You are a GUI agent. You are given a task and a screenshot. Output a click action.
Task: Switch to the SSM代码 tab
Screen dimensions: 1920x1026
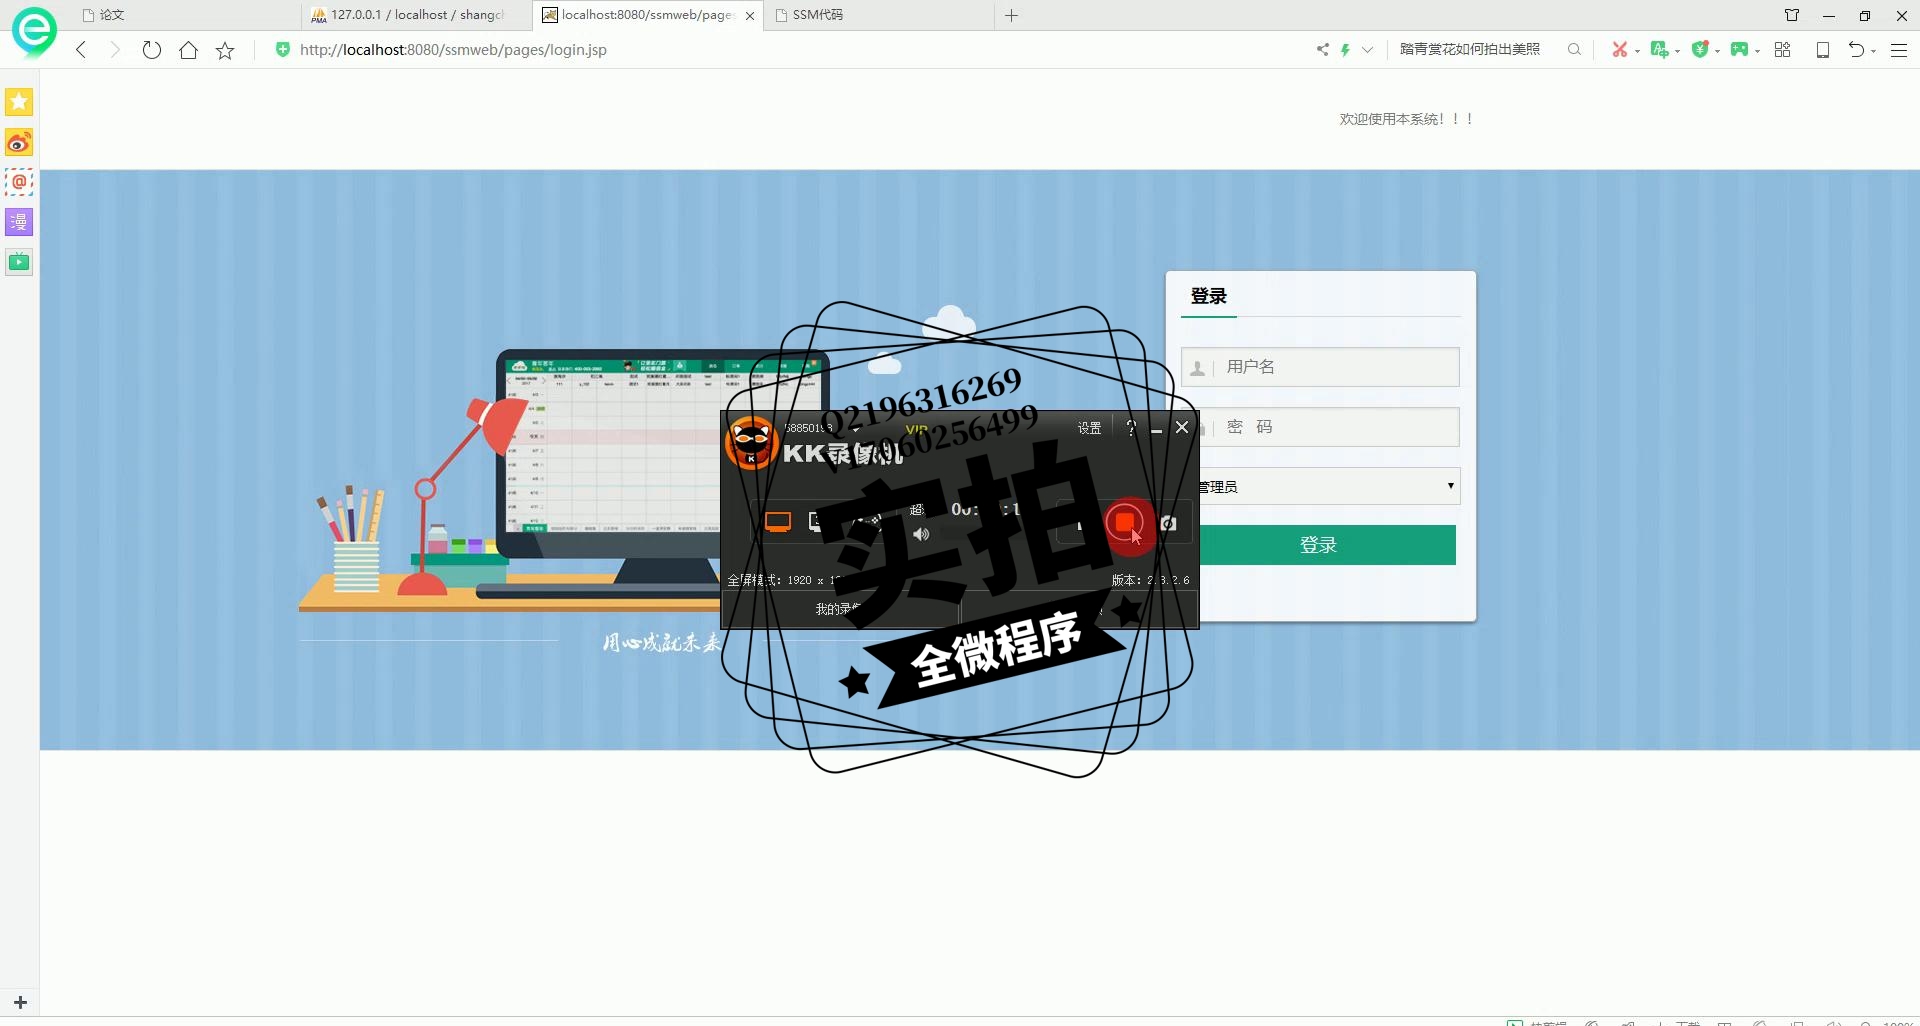880,15
